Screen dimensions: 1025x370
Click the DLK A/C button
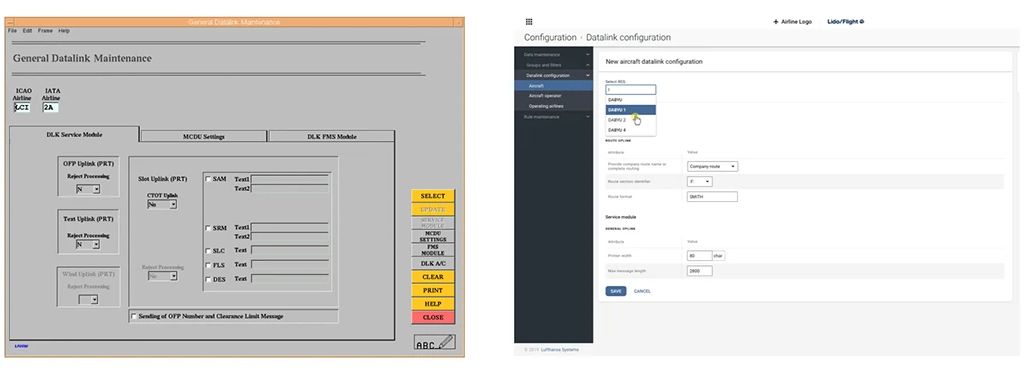pyautogui.click(x=433, y=263)
